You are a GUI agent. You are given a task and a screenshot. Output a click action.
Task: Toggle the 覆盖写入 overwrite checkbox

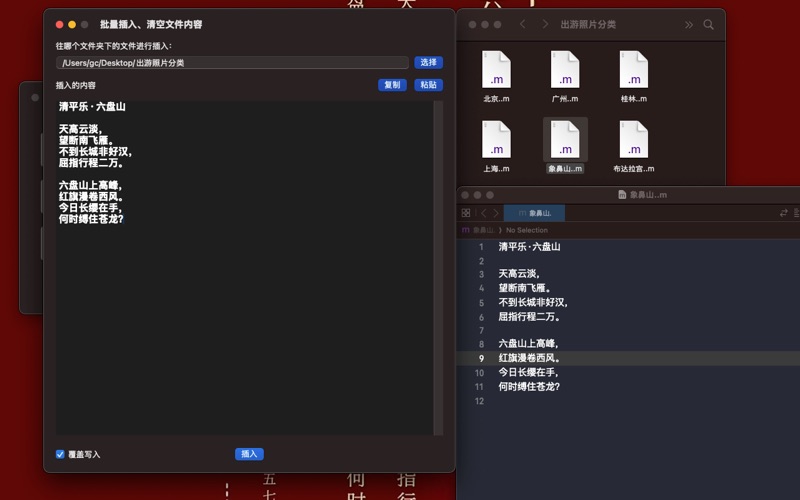tap(60, 454)
